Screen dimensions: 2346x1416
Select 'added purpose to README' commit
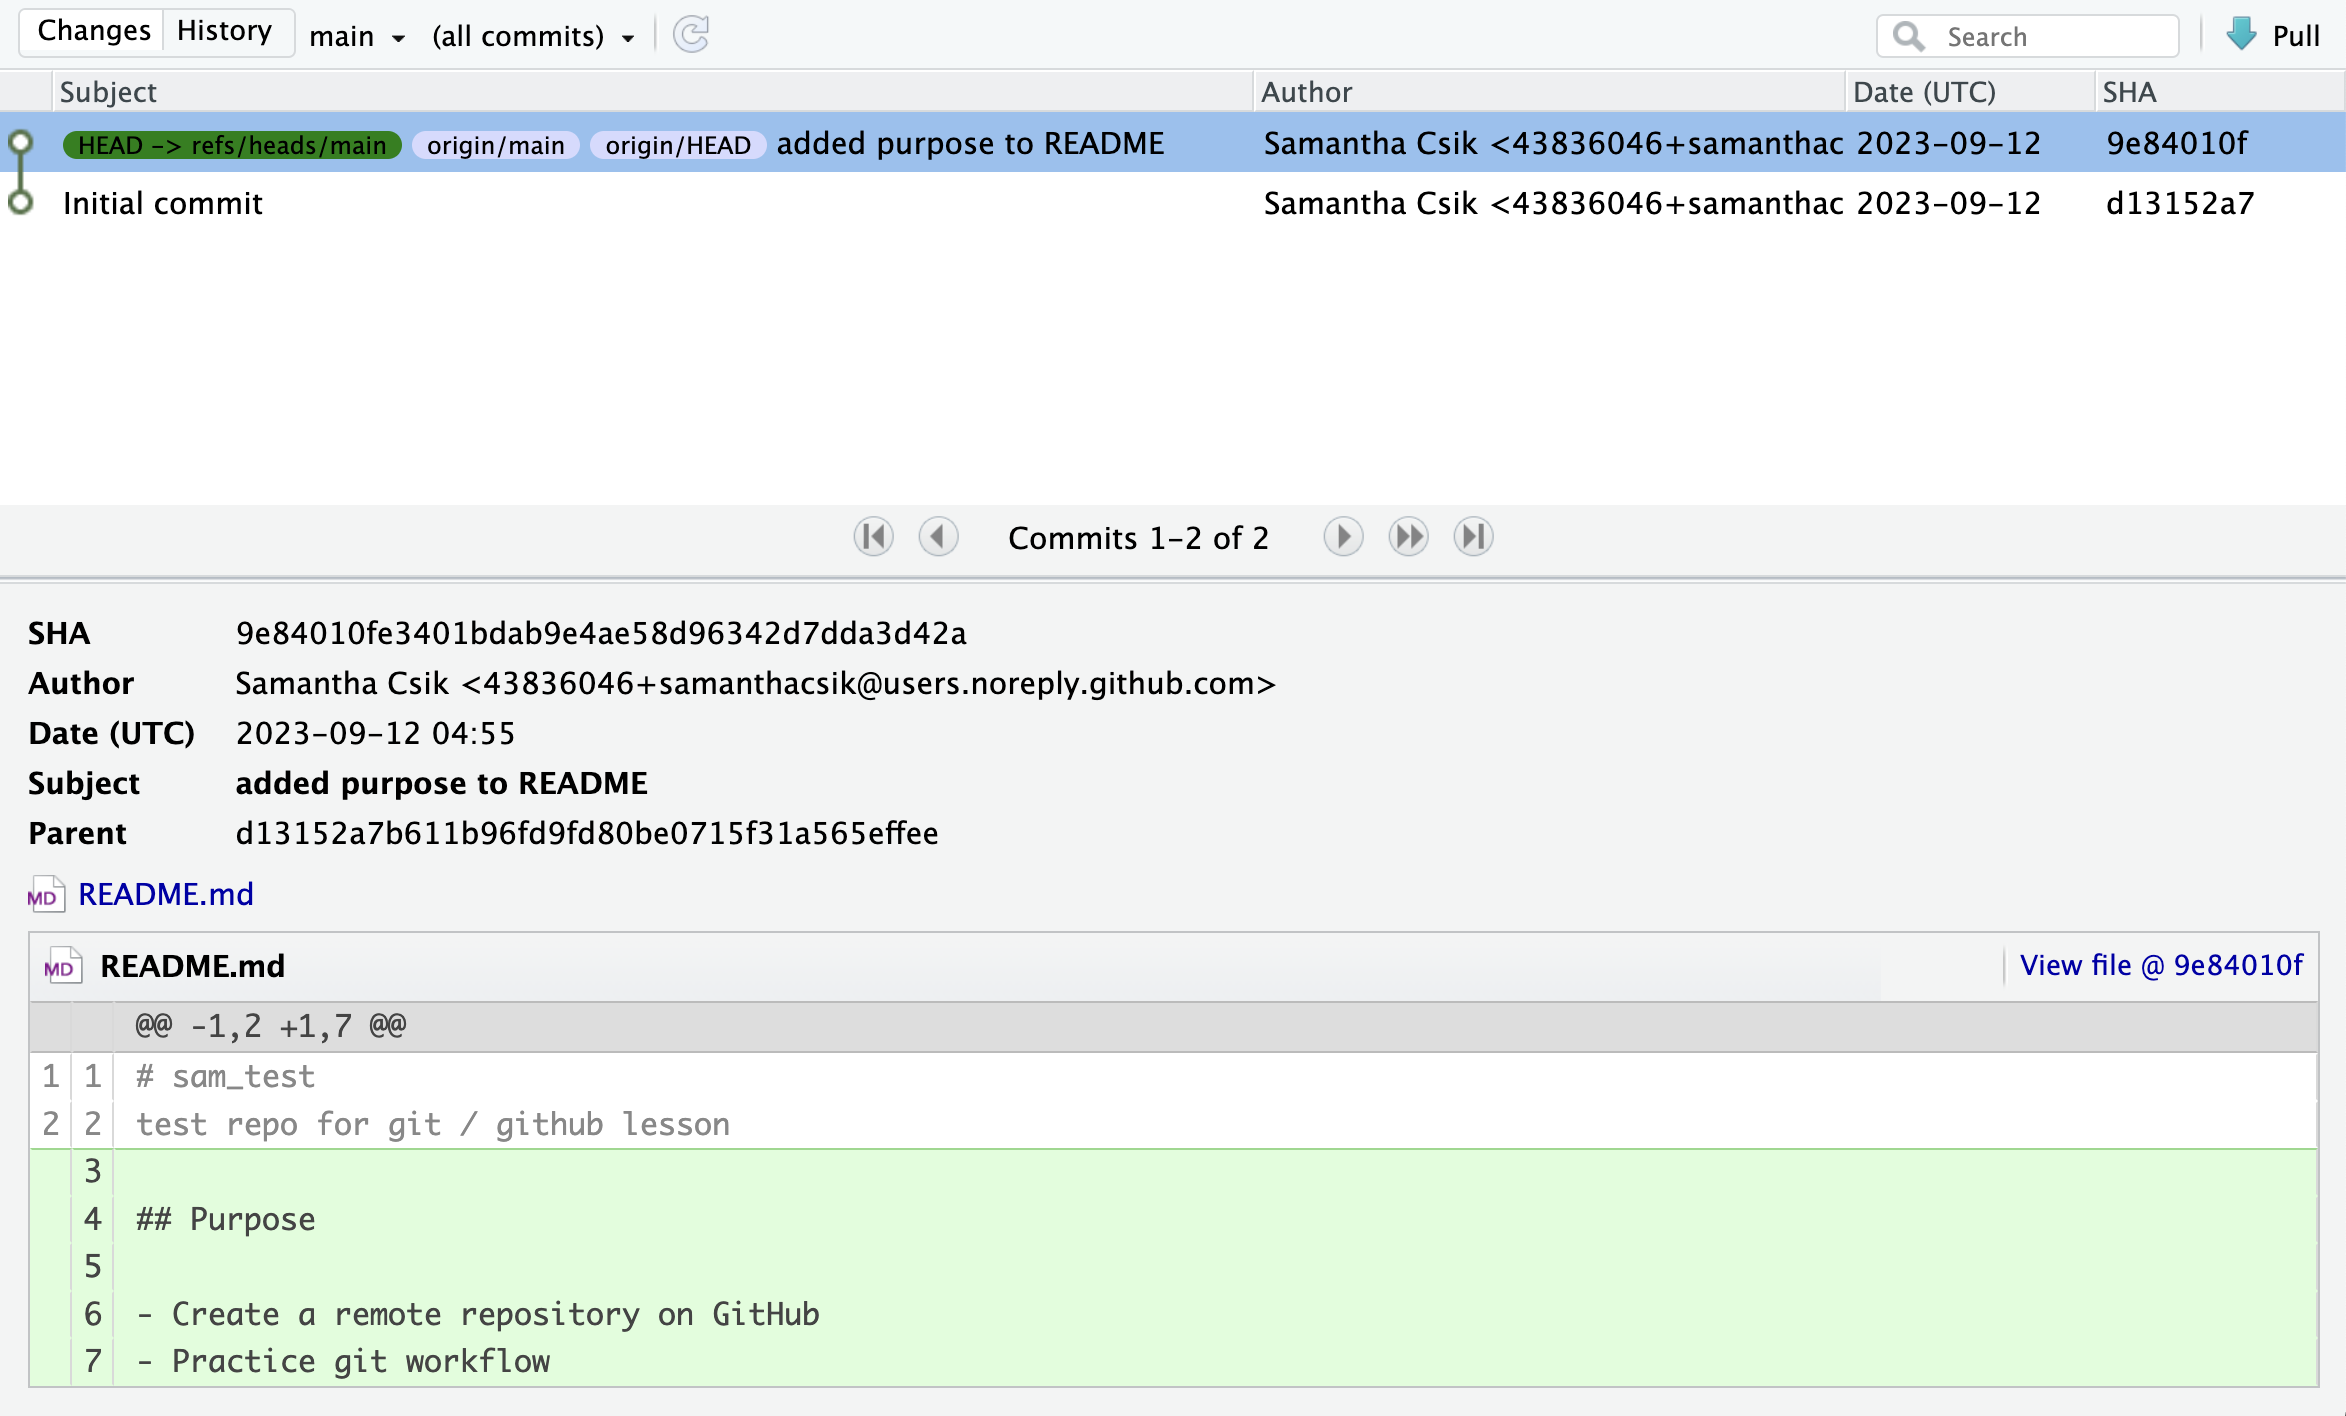tap(970, 144)
